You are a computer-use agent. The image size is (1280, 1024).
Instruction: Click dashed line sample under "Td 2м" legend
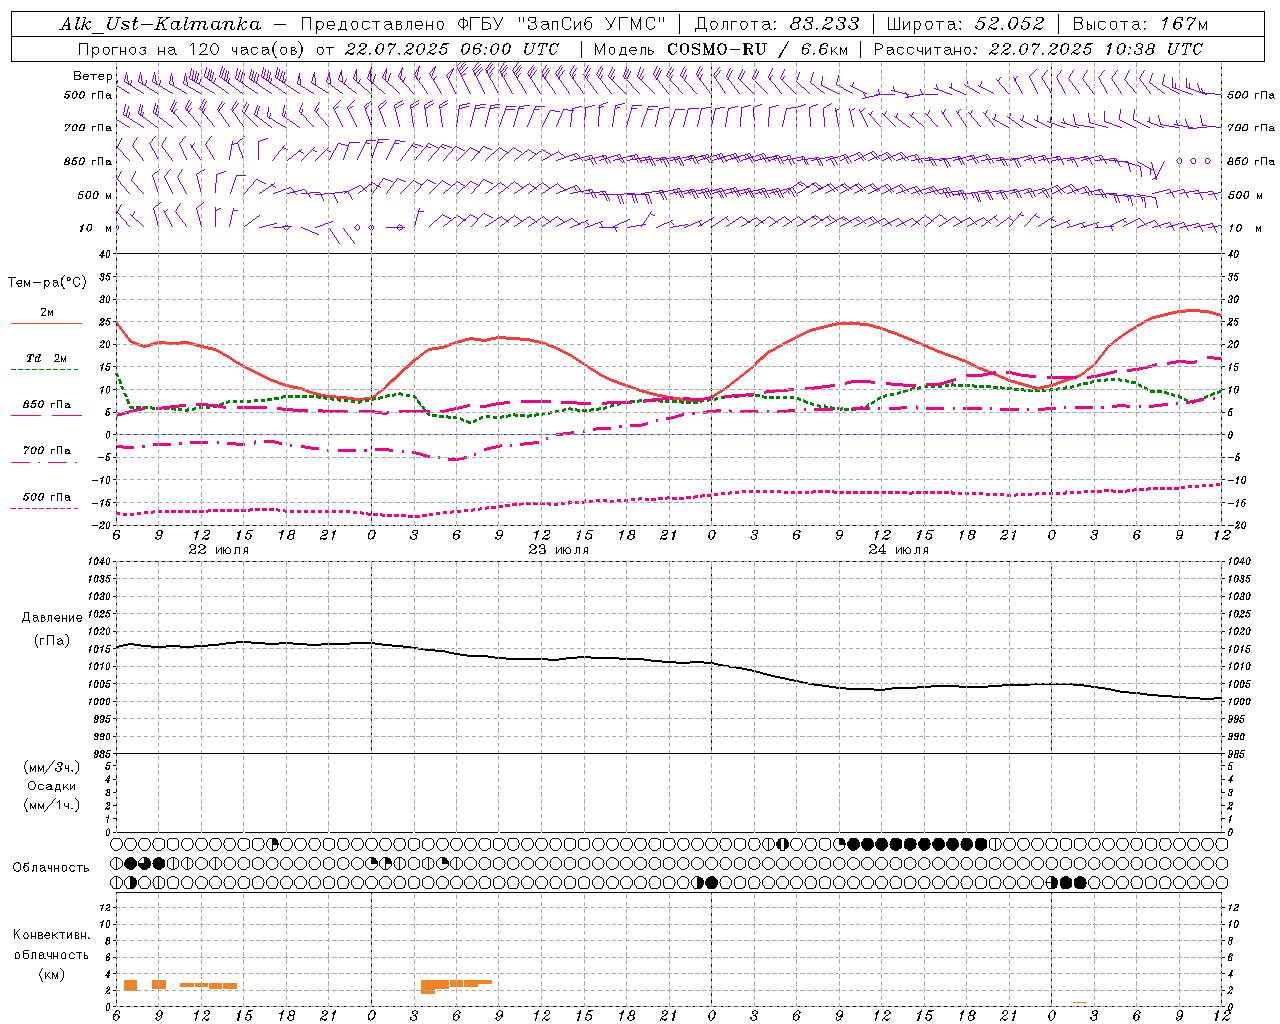(x=46, y=370)
